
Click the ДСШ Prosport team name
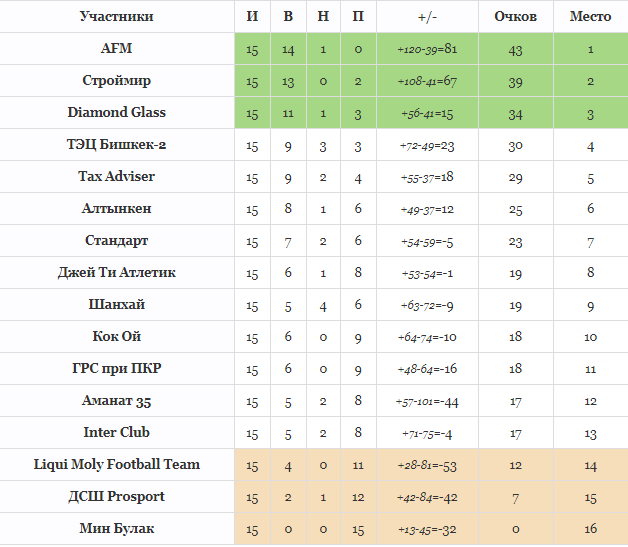(117, 497)
